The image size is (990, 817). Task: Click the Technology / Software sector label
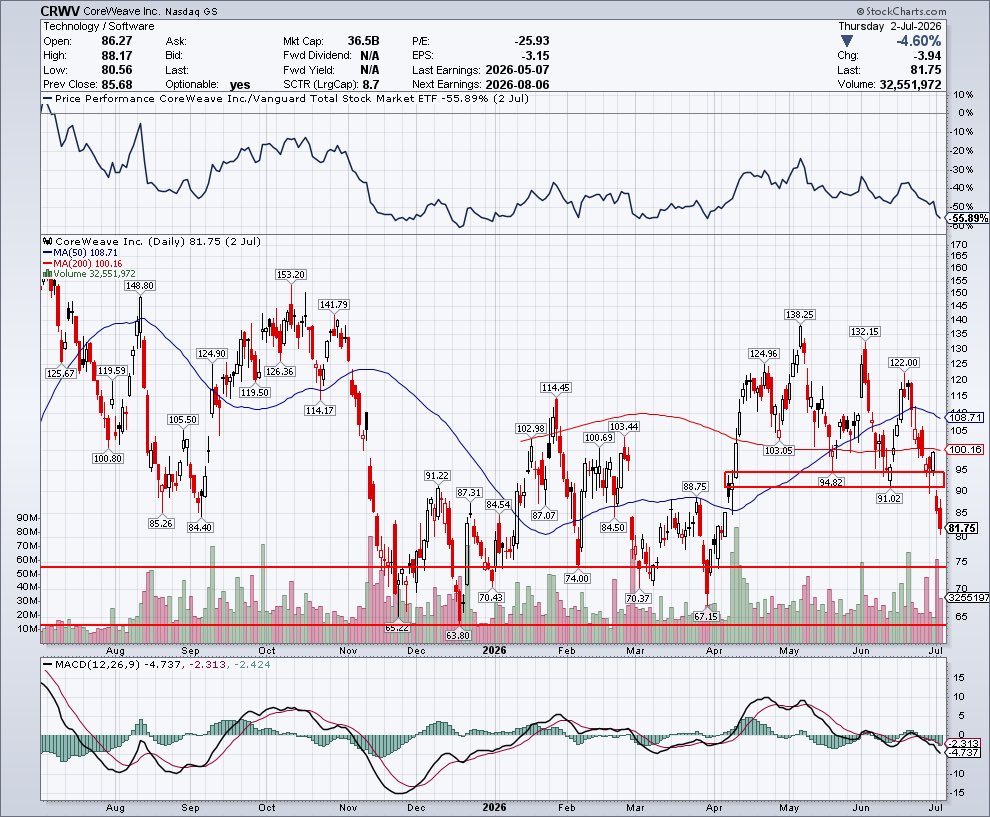pyautogui.click(x=98, y=27)
